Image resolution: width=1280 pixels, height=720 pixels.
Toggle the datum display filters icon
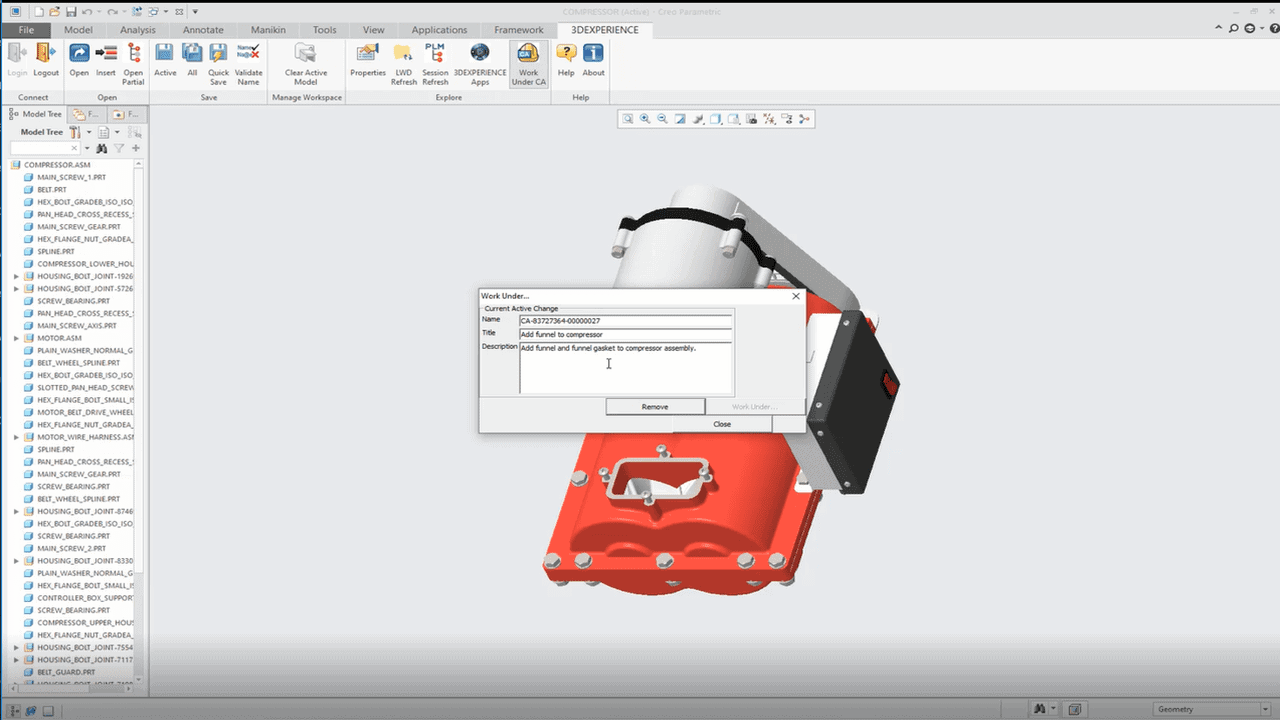(x=769, y=119)
